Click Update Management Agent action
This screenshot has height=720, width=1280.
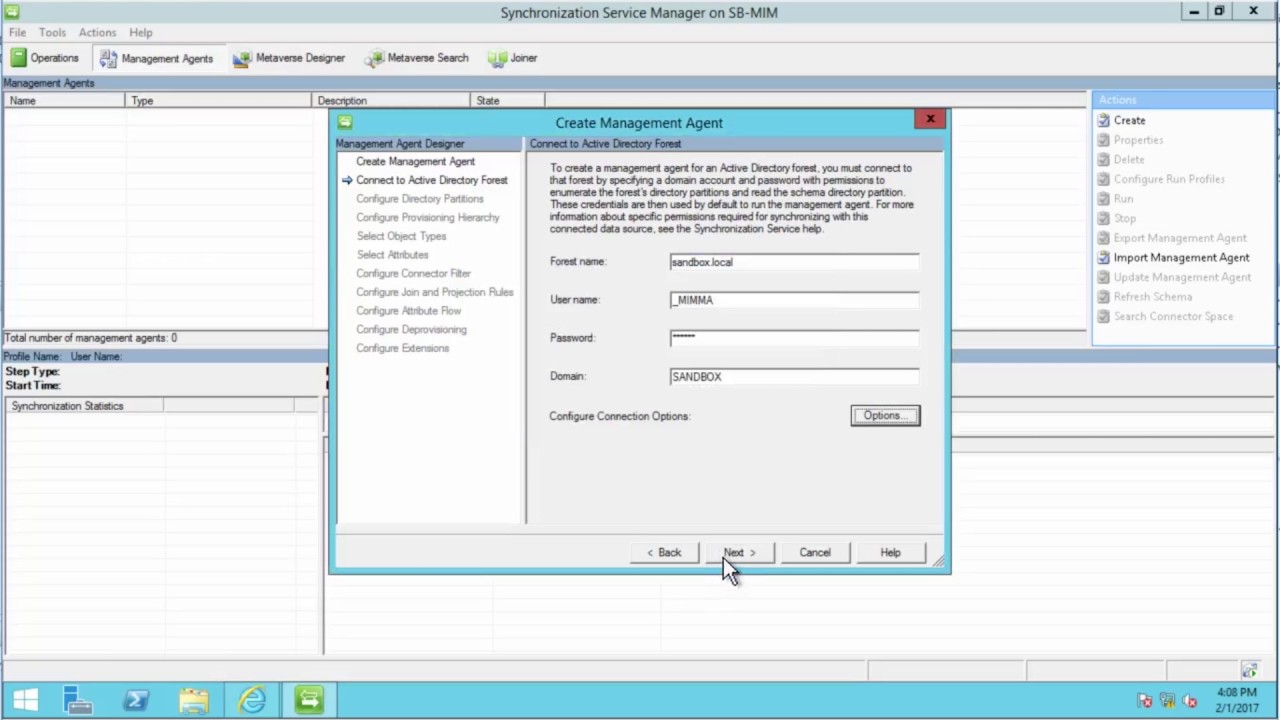(x=1182, y=277)
